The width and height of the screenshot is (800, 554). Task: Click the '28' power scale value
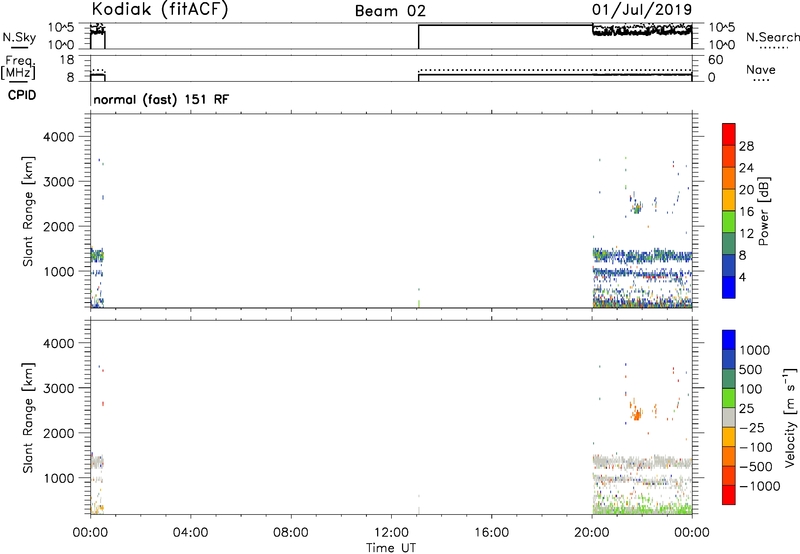[x=746, y=146]
